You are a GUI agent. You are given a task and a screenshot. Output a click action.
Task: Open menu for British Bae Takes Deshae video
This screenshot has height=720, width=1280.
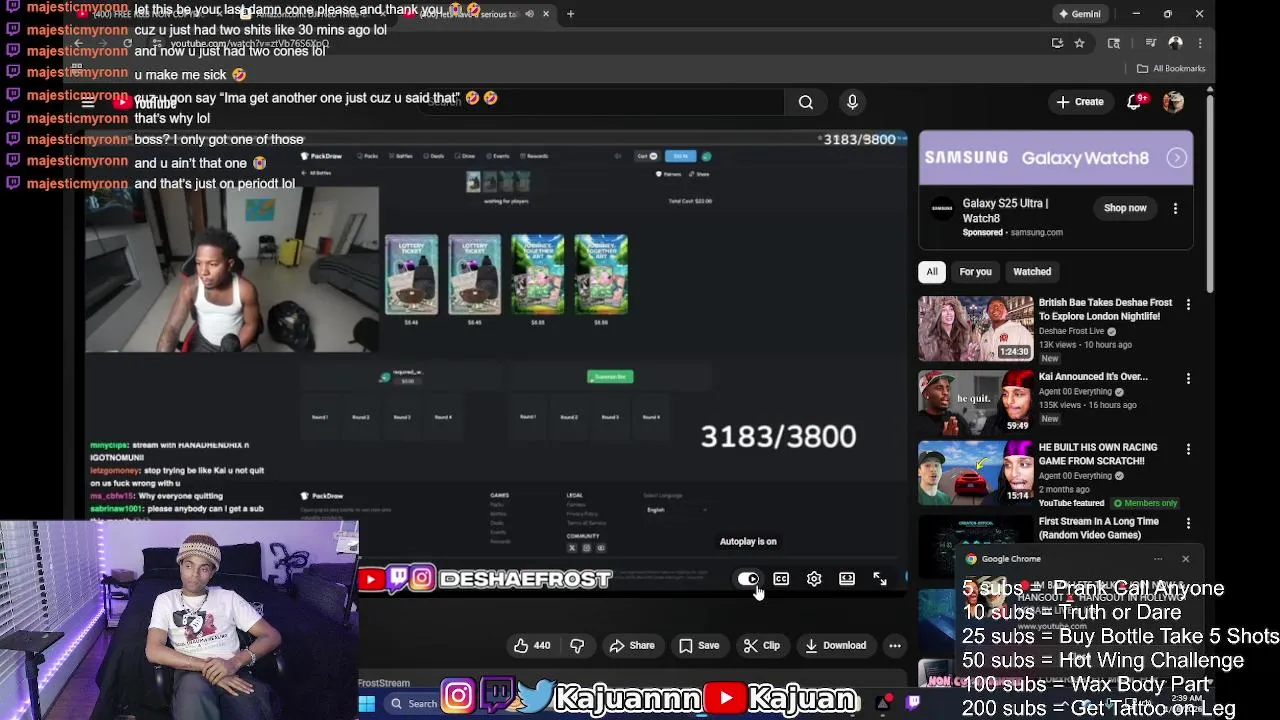pos(1188,304)
